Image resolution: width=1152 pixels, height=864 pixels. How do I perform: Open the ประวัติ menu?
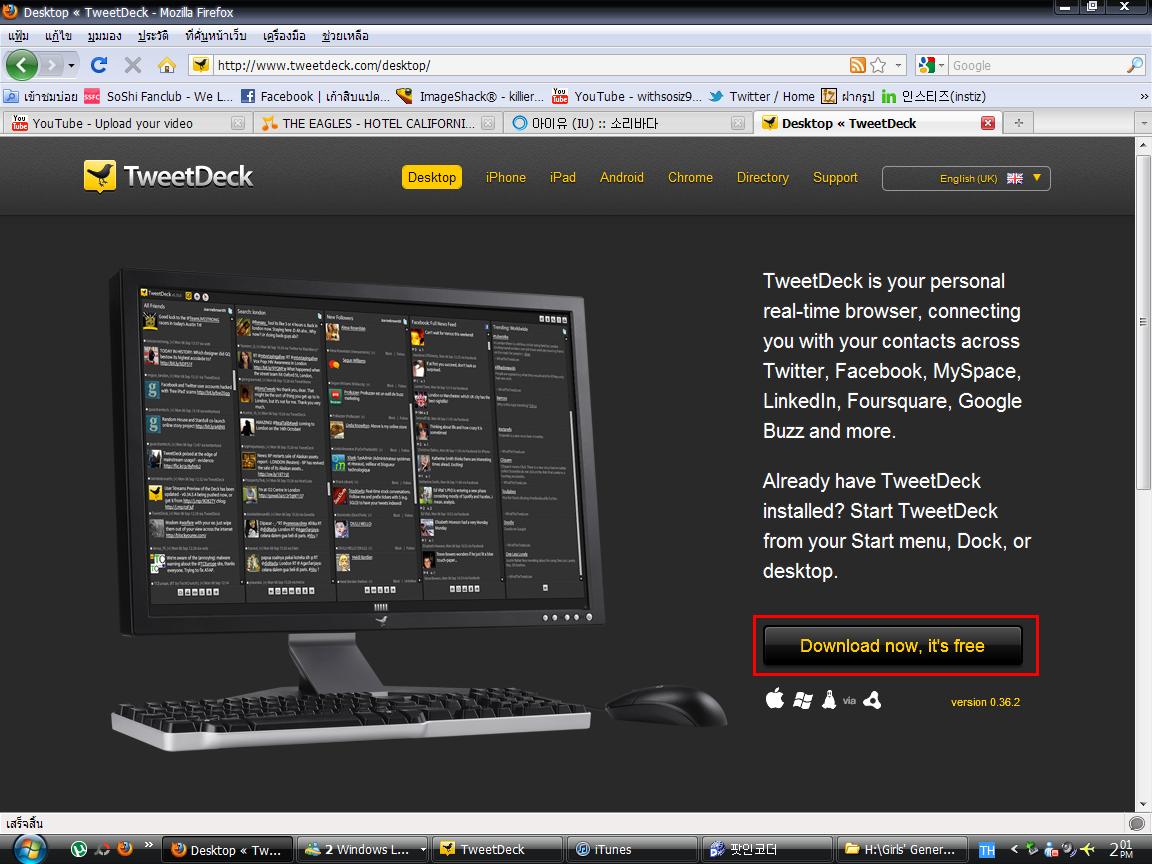pos(153,35)
